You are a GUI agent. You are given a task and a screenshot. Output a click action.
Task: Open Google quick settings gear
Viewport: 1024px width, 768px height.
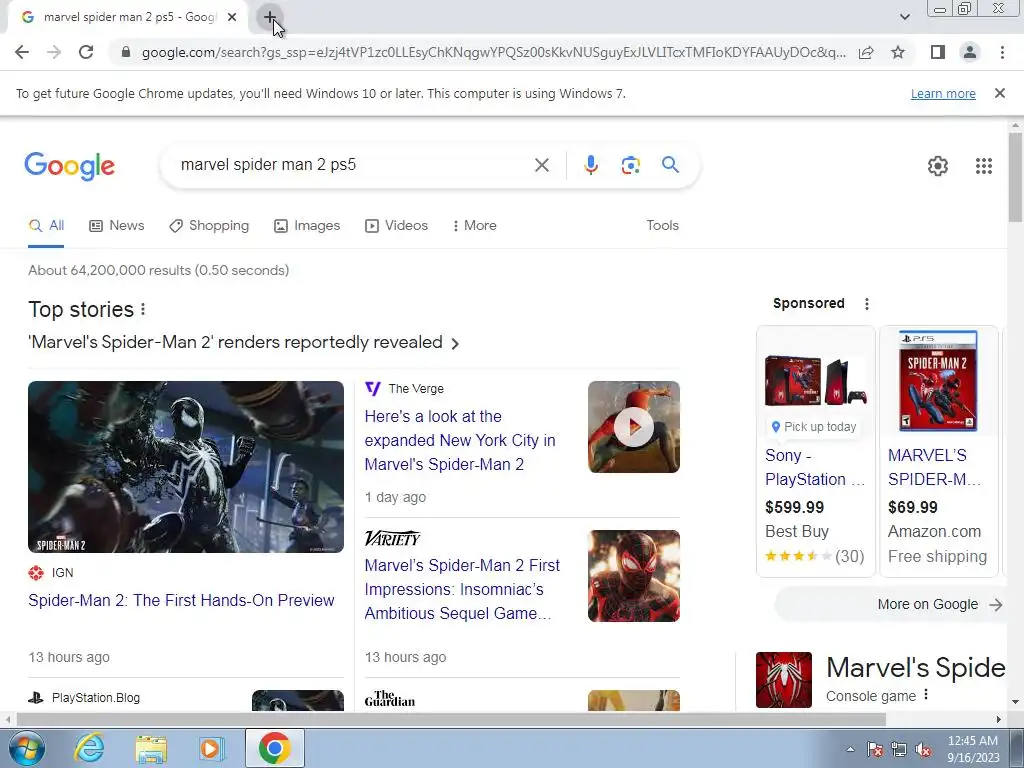pyautogui.click(x=938, y=166)
